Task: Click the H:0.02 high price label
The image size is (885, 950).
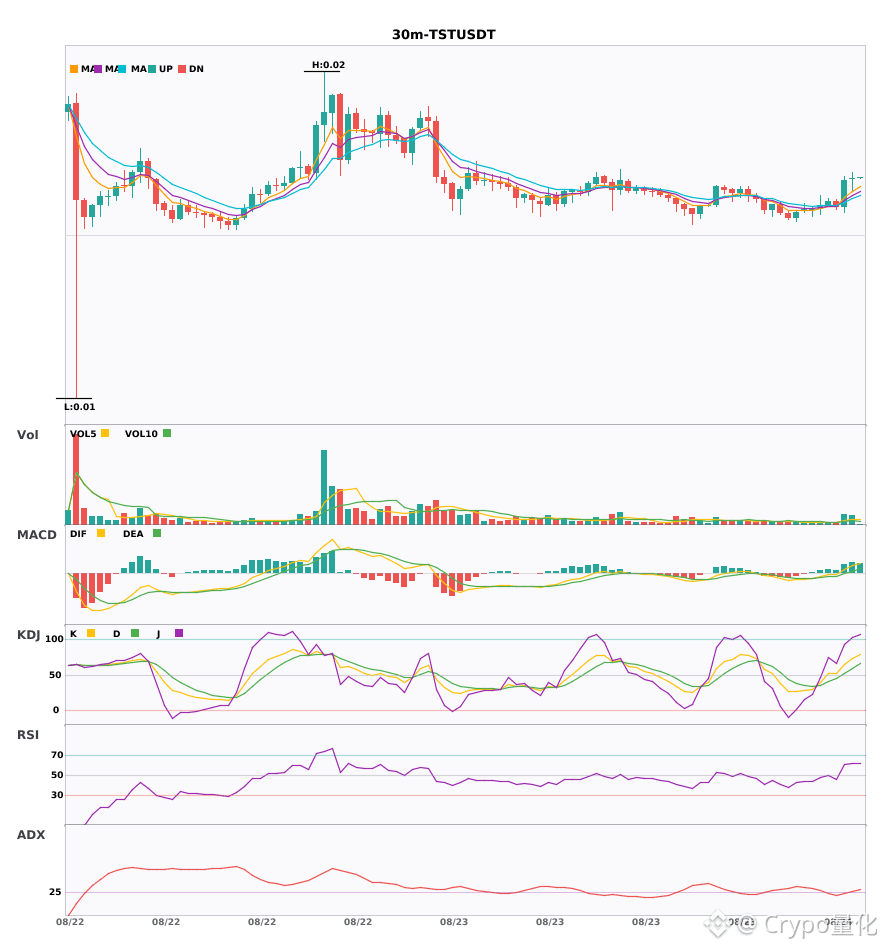Action: 328,65
